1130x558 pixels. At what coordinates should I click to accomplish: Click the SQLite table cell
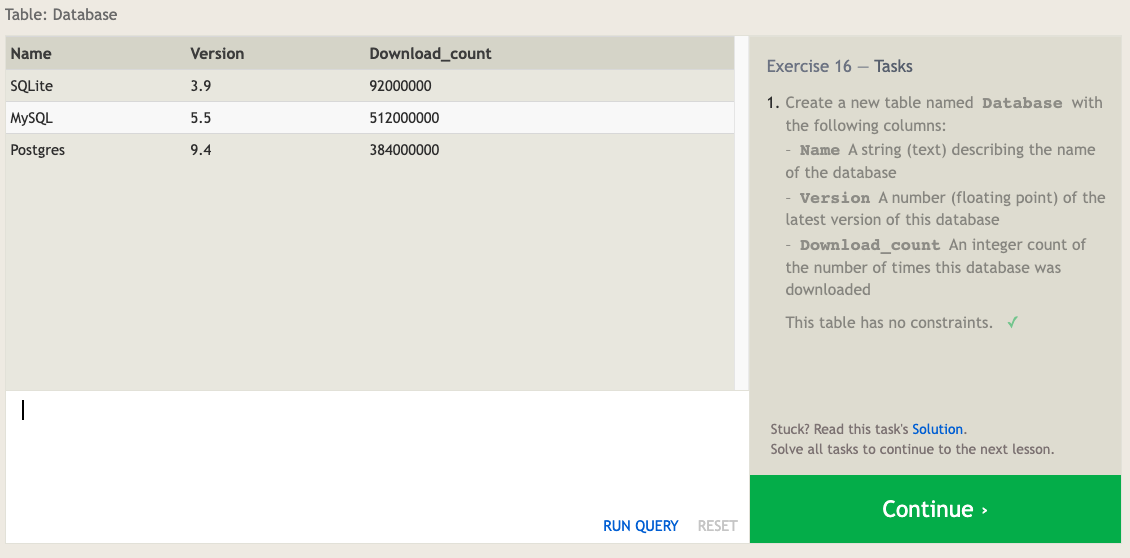tap(32, 86)
